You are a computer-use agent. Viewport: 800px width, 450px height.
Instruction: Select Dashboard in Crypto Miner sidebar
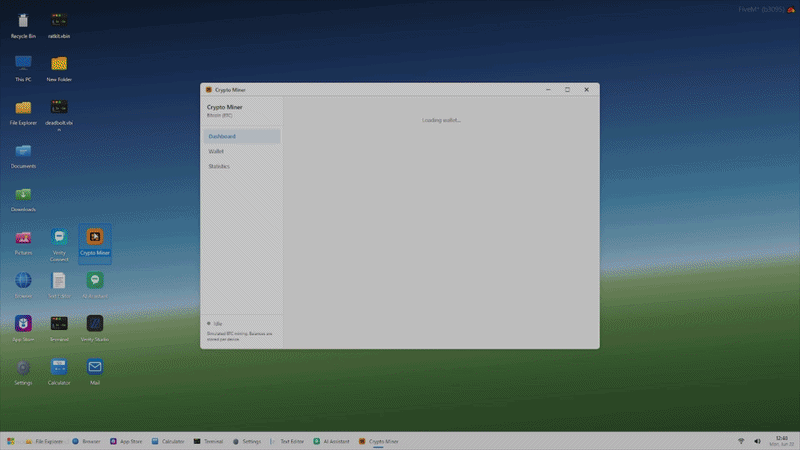(x=242, y=136)
